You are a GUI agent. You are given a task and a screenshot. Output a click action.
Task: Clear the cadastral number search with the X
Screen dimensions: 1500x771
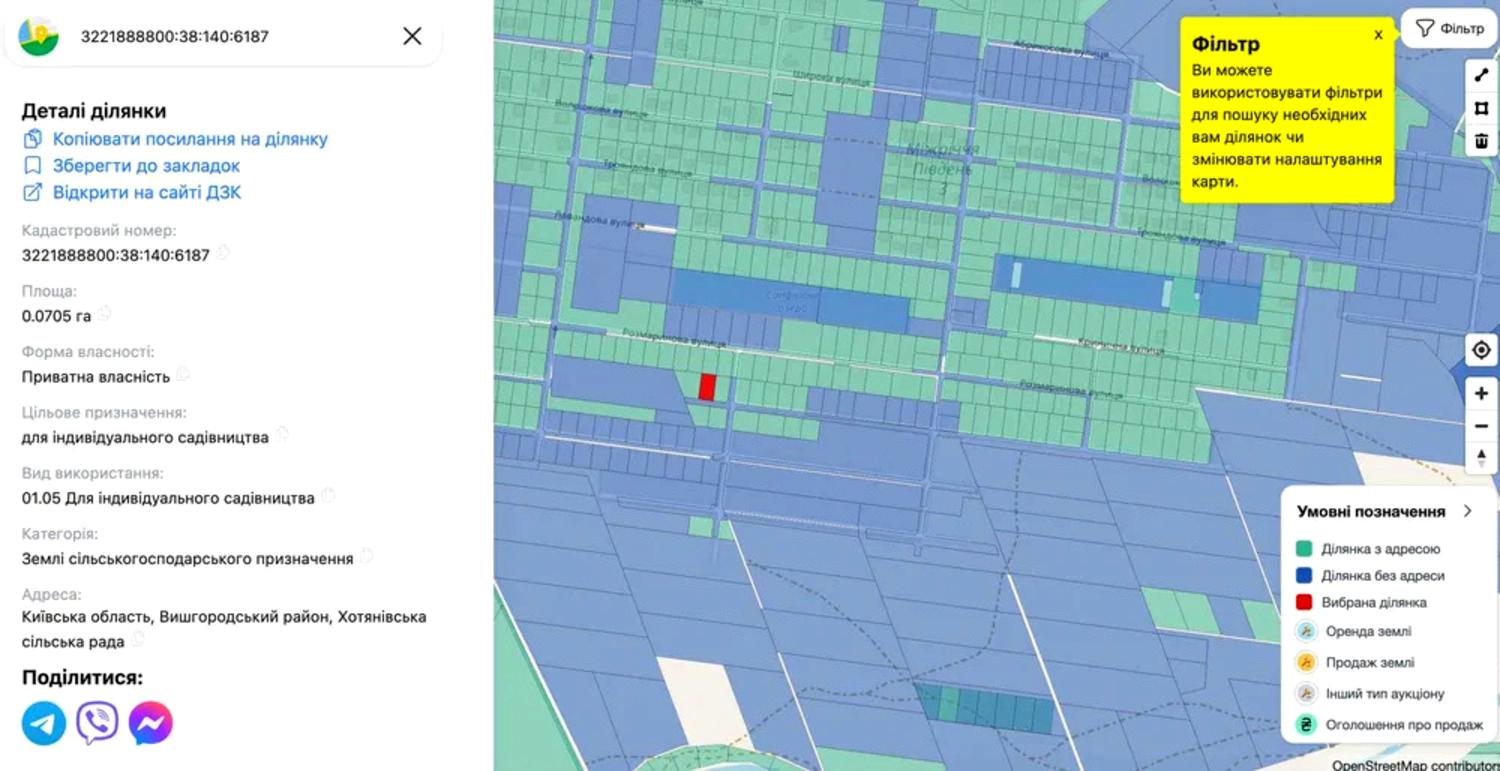(412, 36)
